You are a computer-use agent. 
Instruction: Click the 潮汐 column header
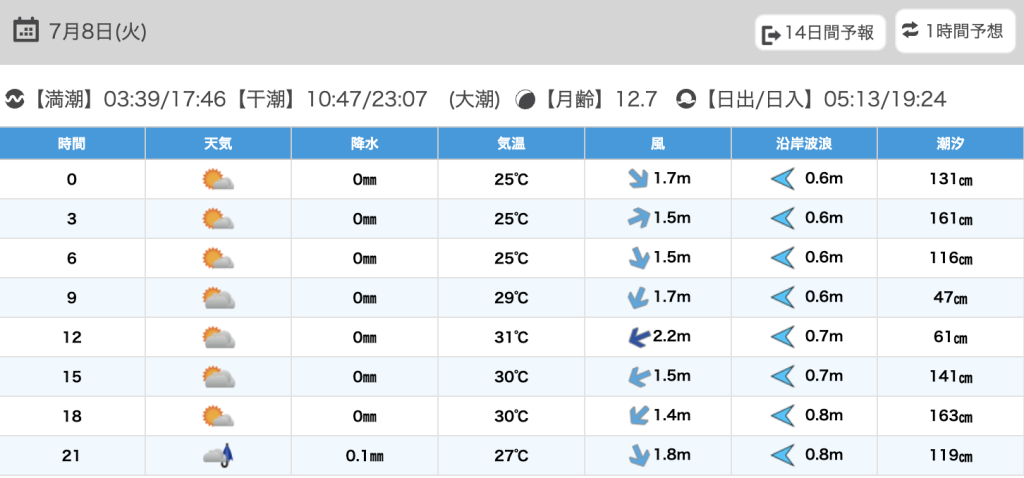(x=950, y=144)
